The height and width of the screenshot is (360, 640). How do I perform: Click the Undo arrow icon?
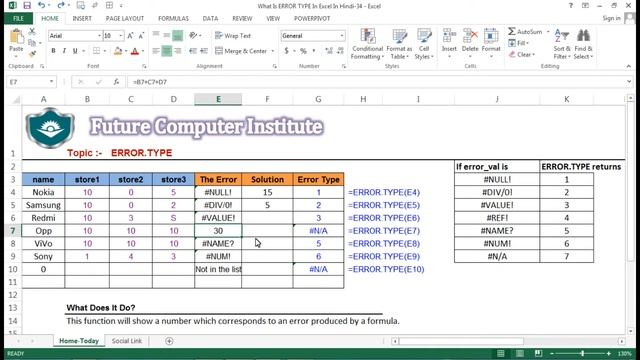(41, 5)
